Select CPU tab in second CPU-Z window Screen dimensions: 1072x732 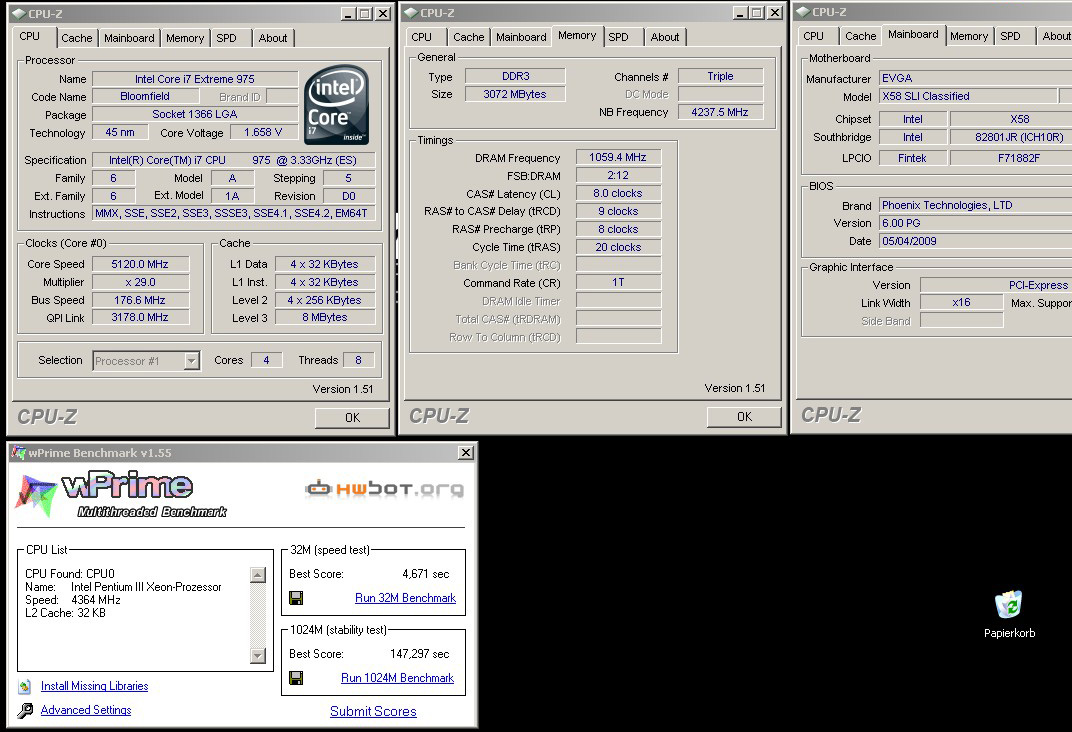pos(422,37)
